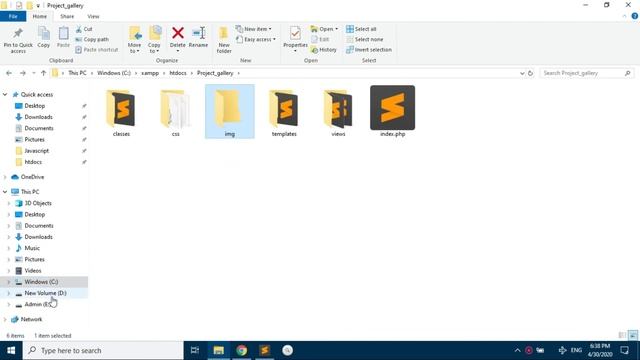
Task: Select OneDrive in navigation pane
Action: (32, 177)
